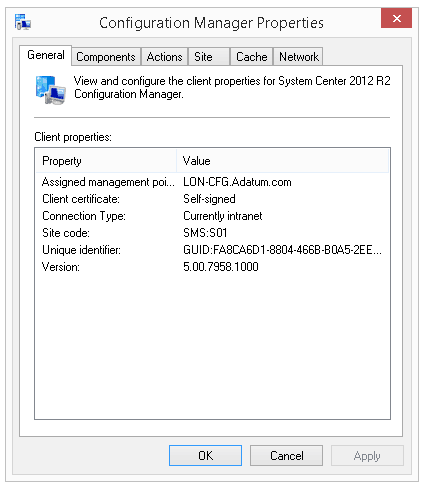Open the Network tab
Screen dimensions: 425x489
(299, 57)
